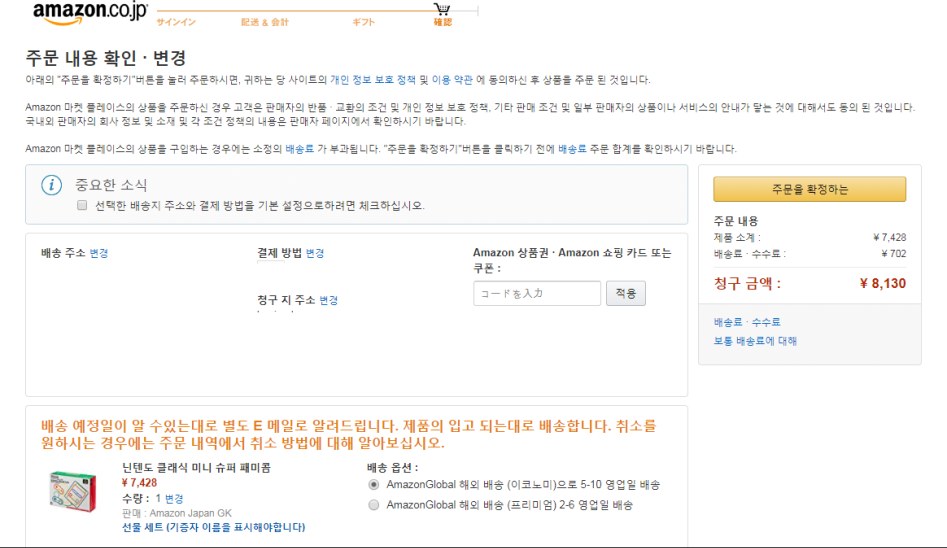Screen dimensions: 947x548
Task: Click 변경 next to 결제 방법
Action: (x=315, y=253)
